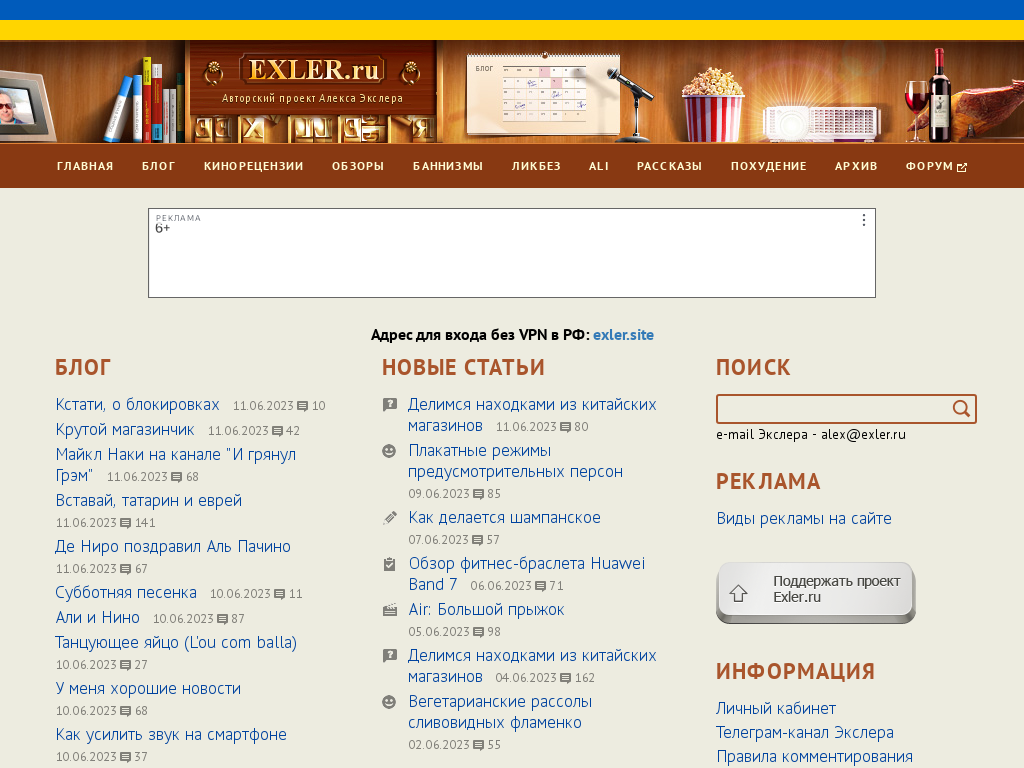The width and height of the screenshot is (1024, 768).
Task: Open 'Плакатные режимы предусмотрительных персон' article
Action: 515,461
